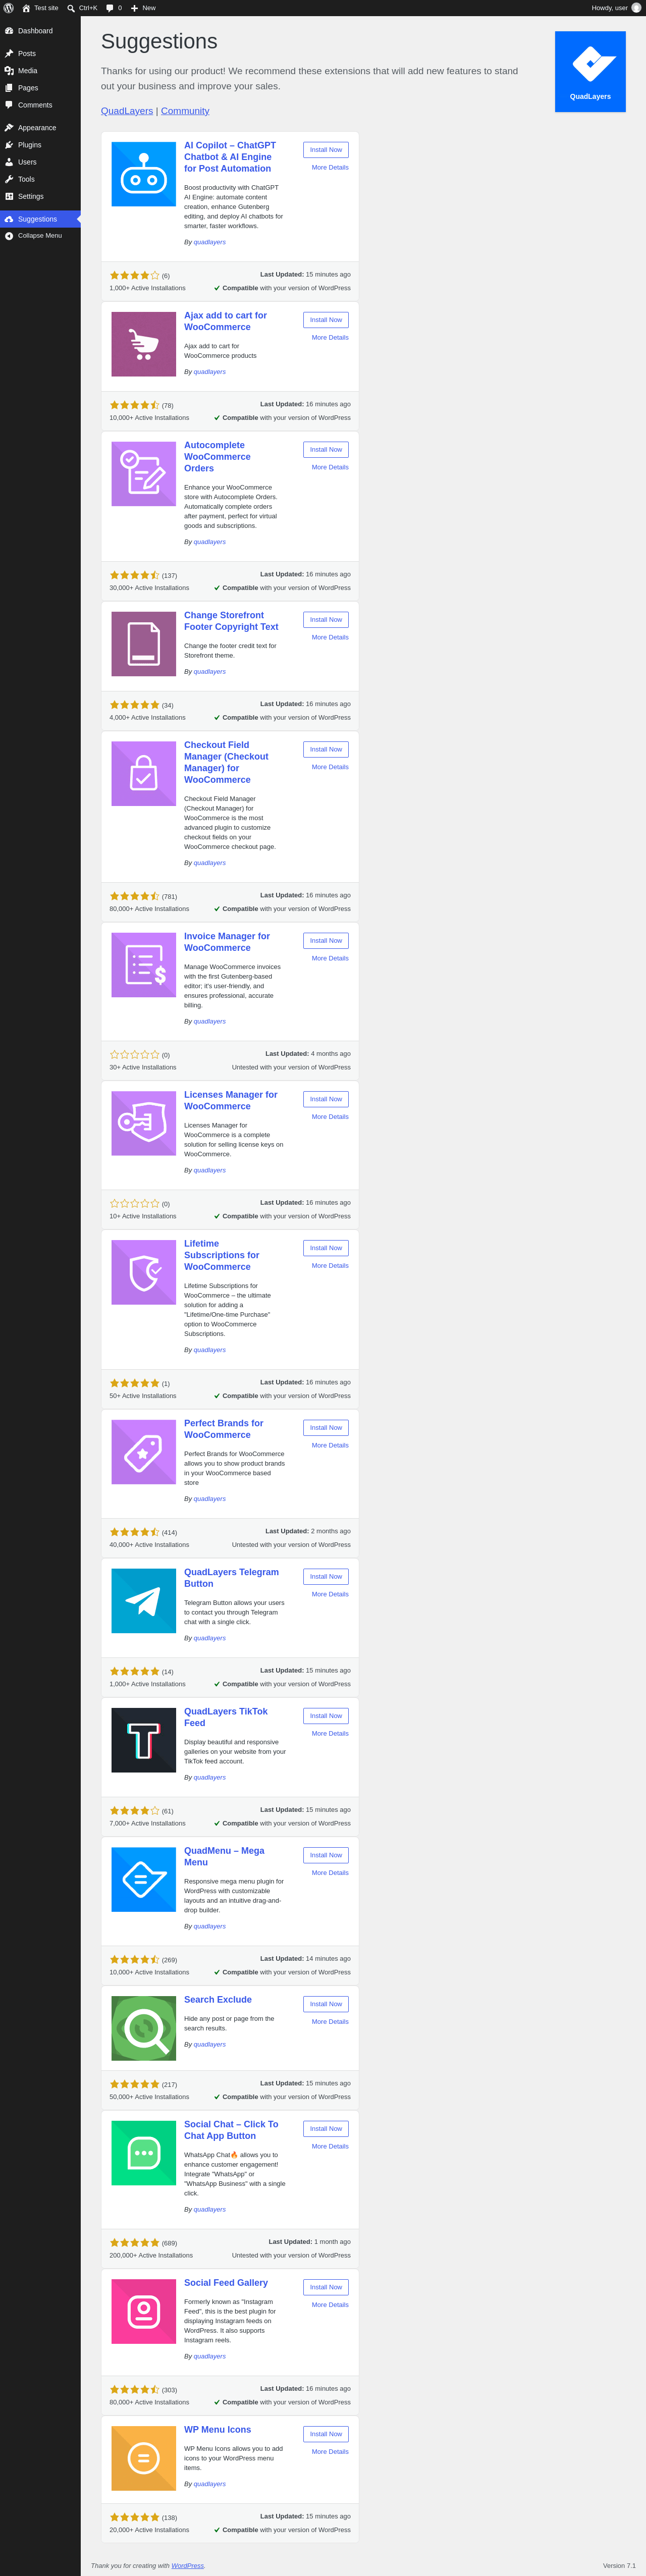Image resolution: width=646 pixels, height=2576 pixels.
Task: Open the user avatar in admin bar
Action: click(636, 8)
